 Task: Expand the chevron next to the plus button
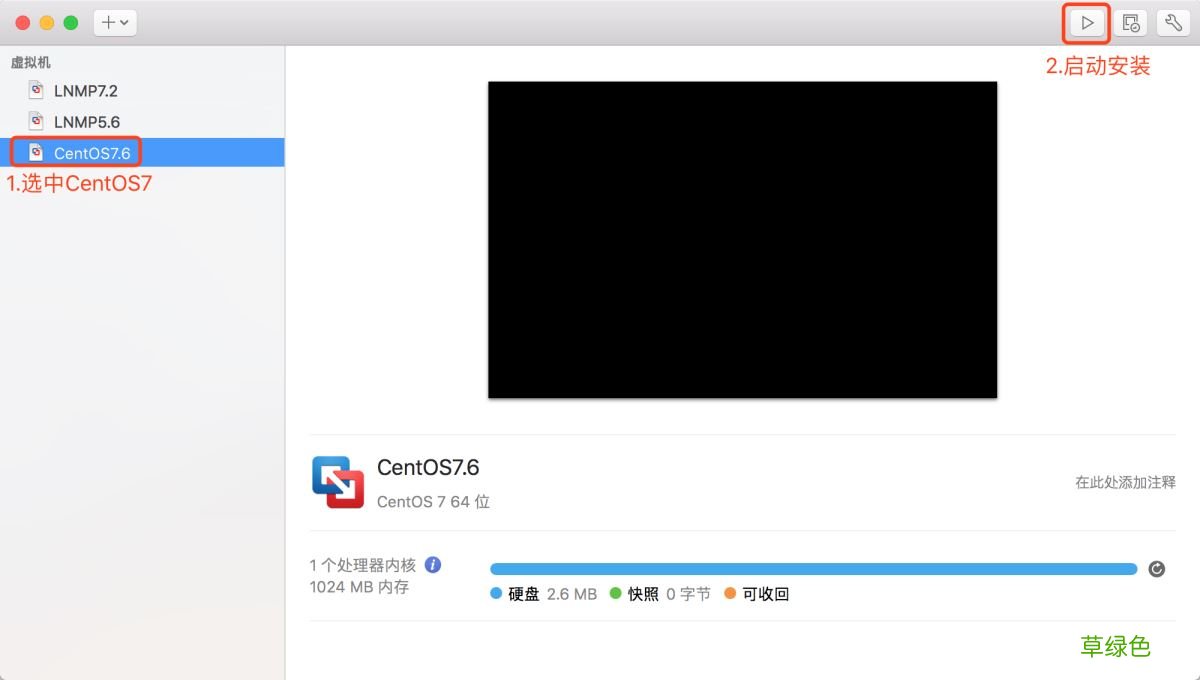(122, 22)
